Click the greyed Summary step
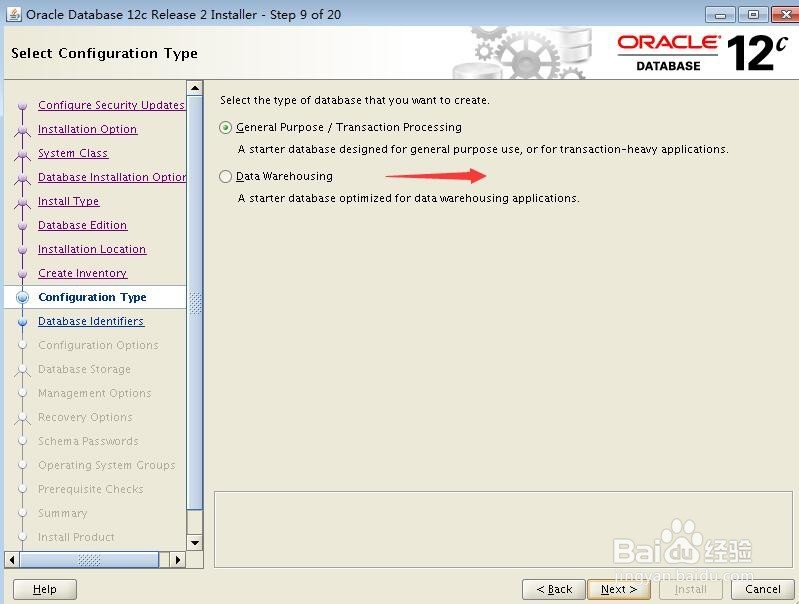The image size is (799, 604). [x=63, y=513]
